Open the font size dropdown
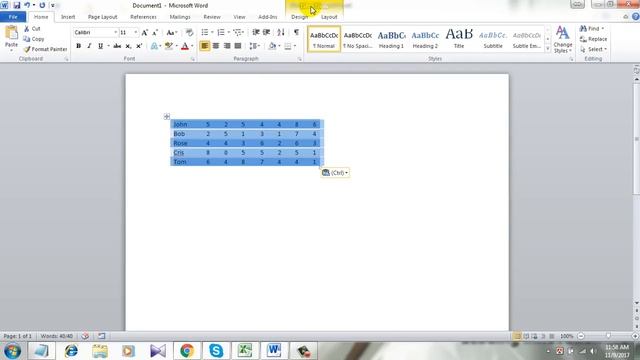 click(136, 32)
